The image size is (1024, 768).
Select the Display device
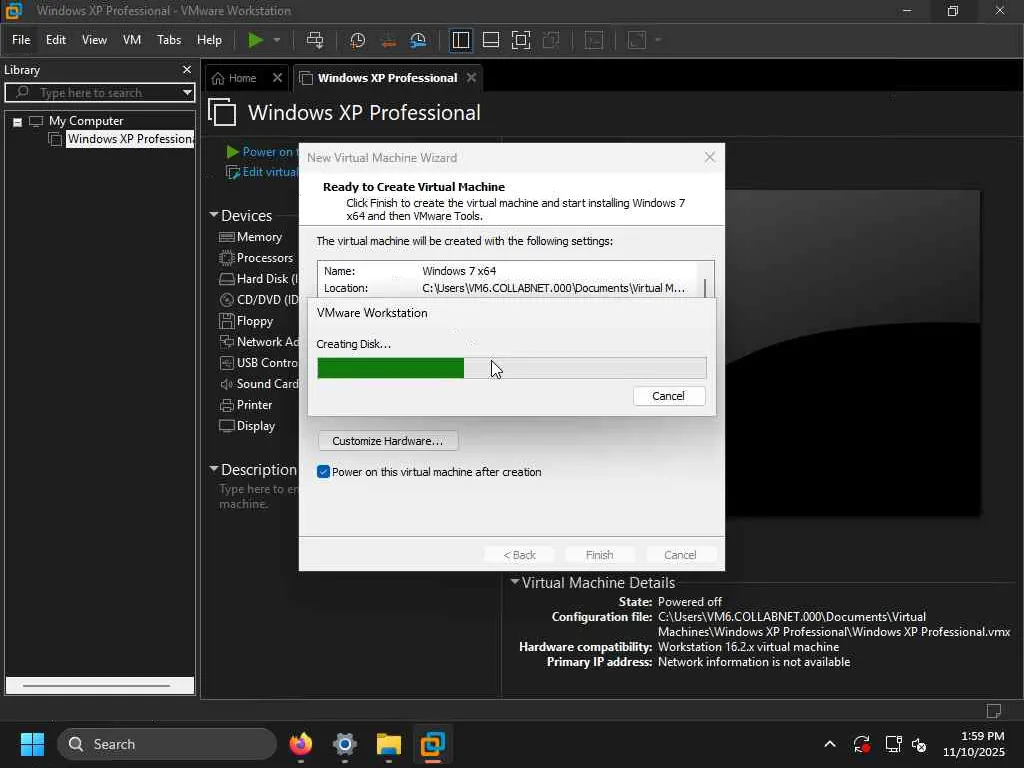tap(248, 426)
